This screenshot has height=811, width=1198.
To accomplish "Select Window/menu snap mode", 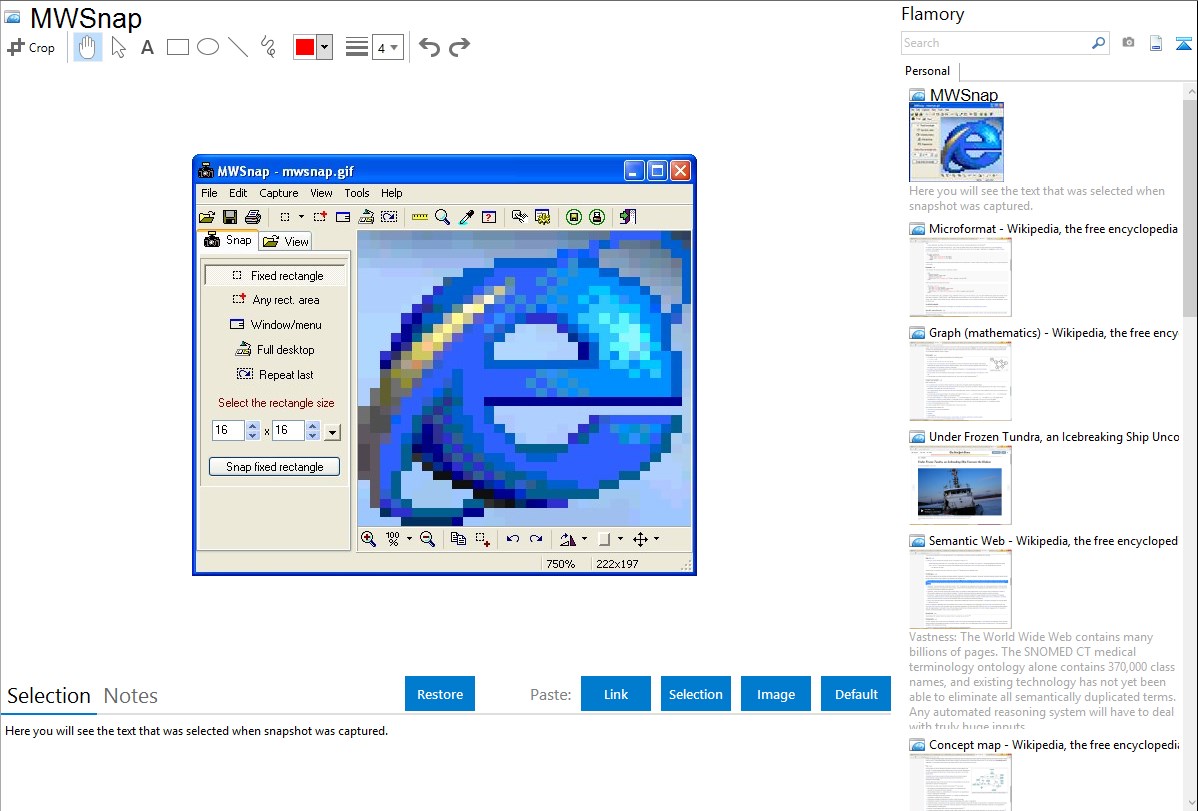I will pos(275,325).
